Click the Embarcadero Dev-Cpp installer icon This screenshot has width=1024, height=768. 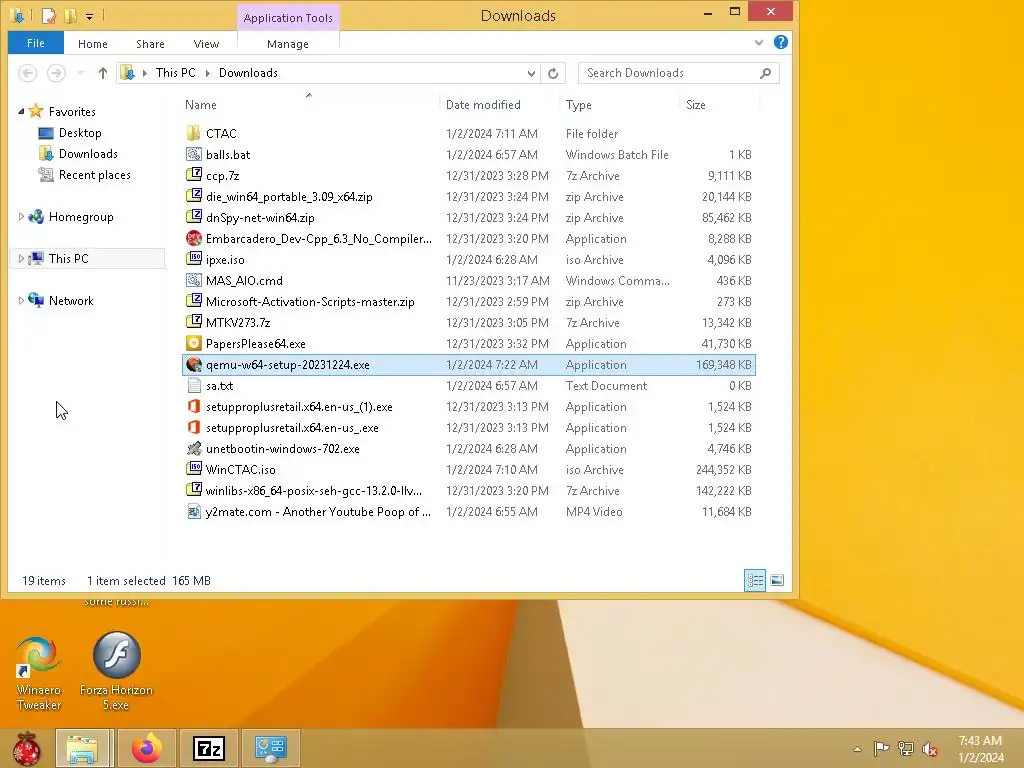coord(193,238)
